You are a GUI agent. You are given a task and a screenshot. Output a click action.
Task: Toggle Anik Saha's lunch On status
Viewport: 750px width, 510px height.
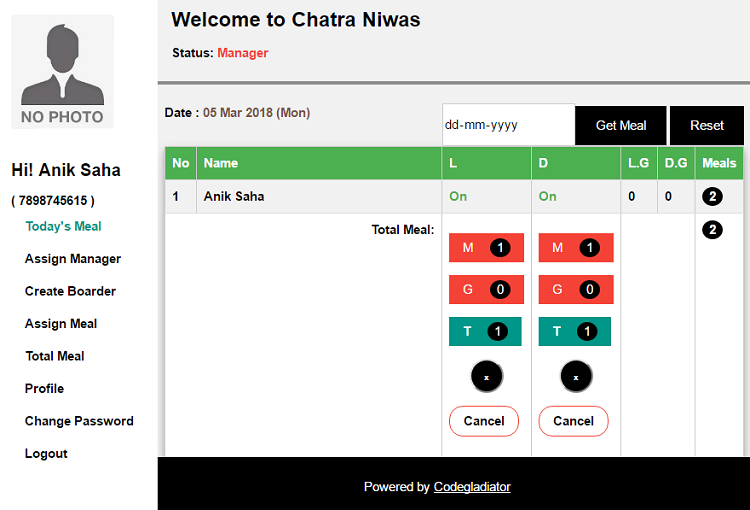coord(458,197)
